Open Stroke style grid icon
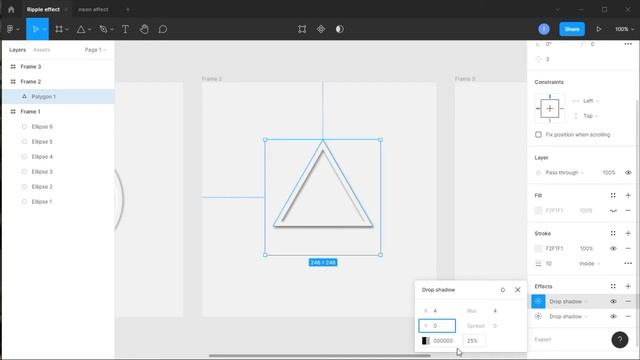This screenshot has height=360, width=640. coord(613,233)
